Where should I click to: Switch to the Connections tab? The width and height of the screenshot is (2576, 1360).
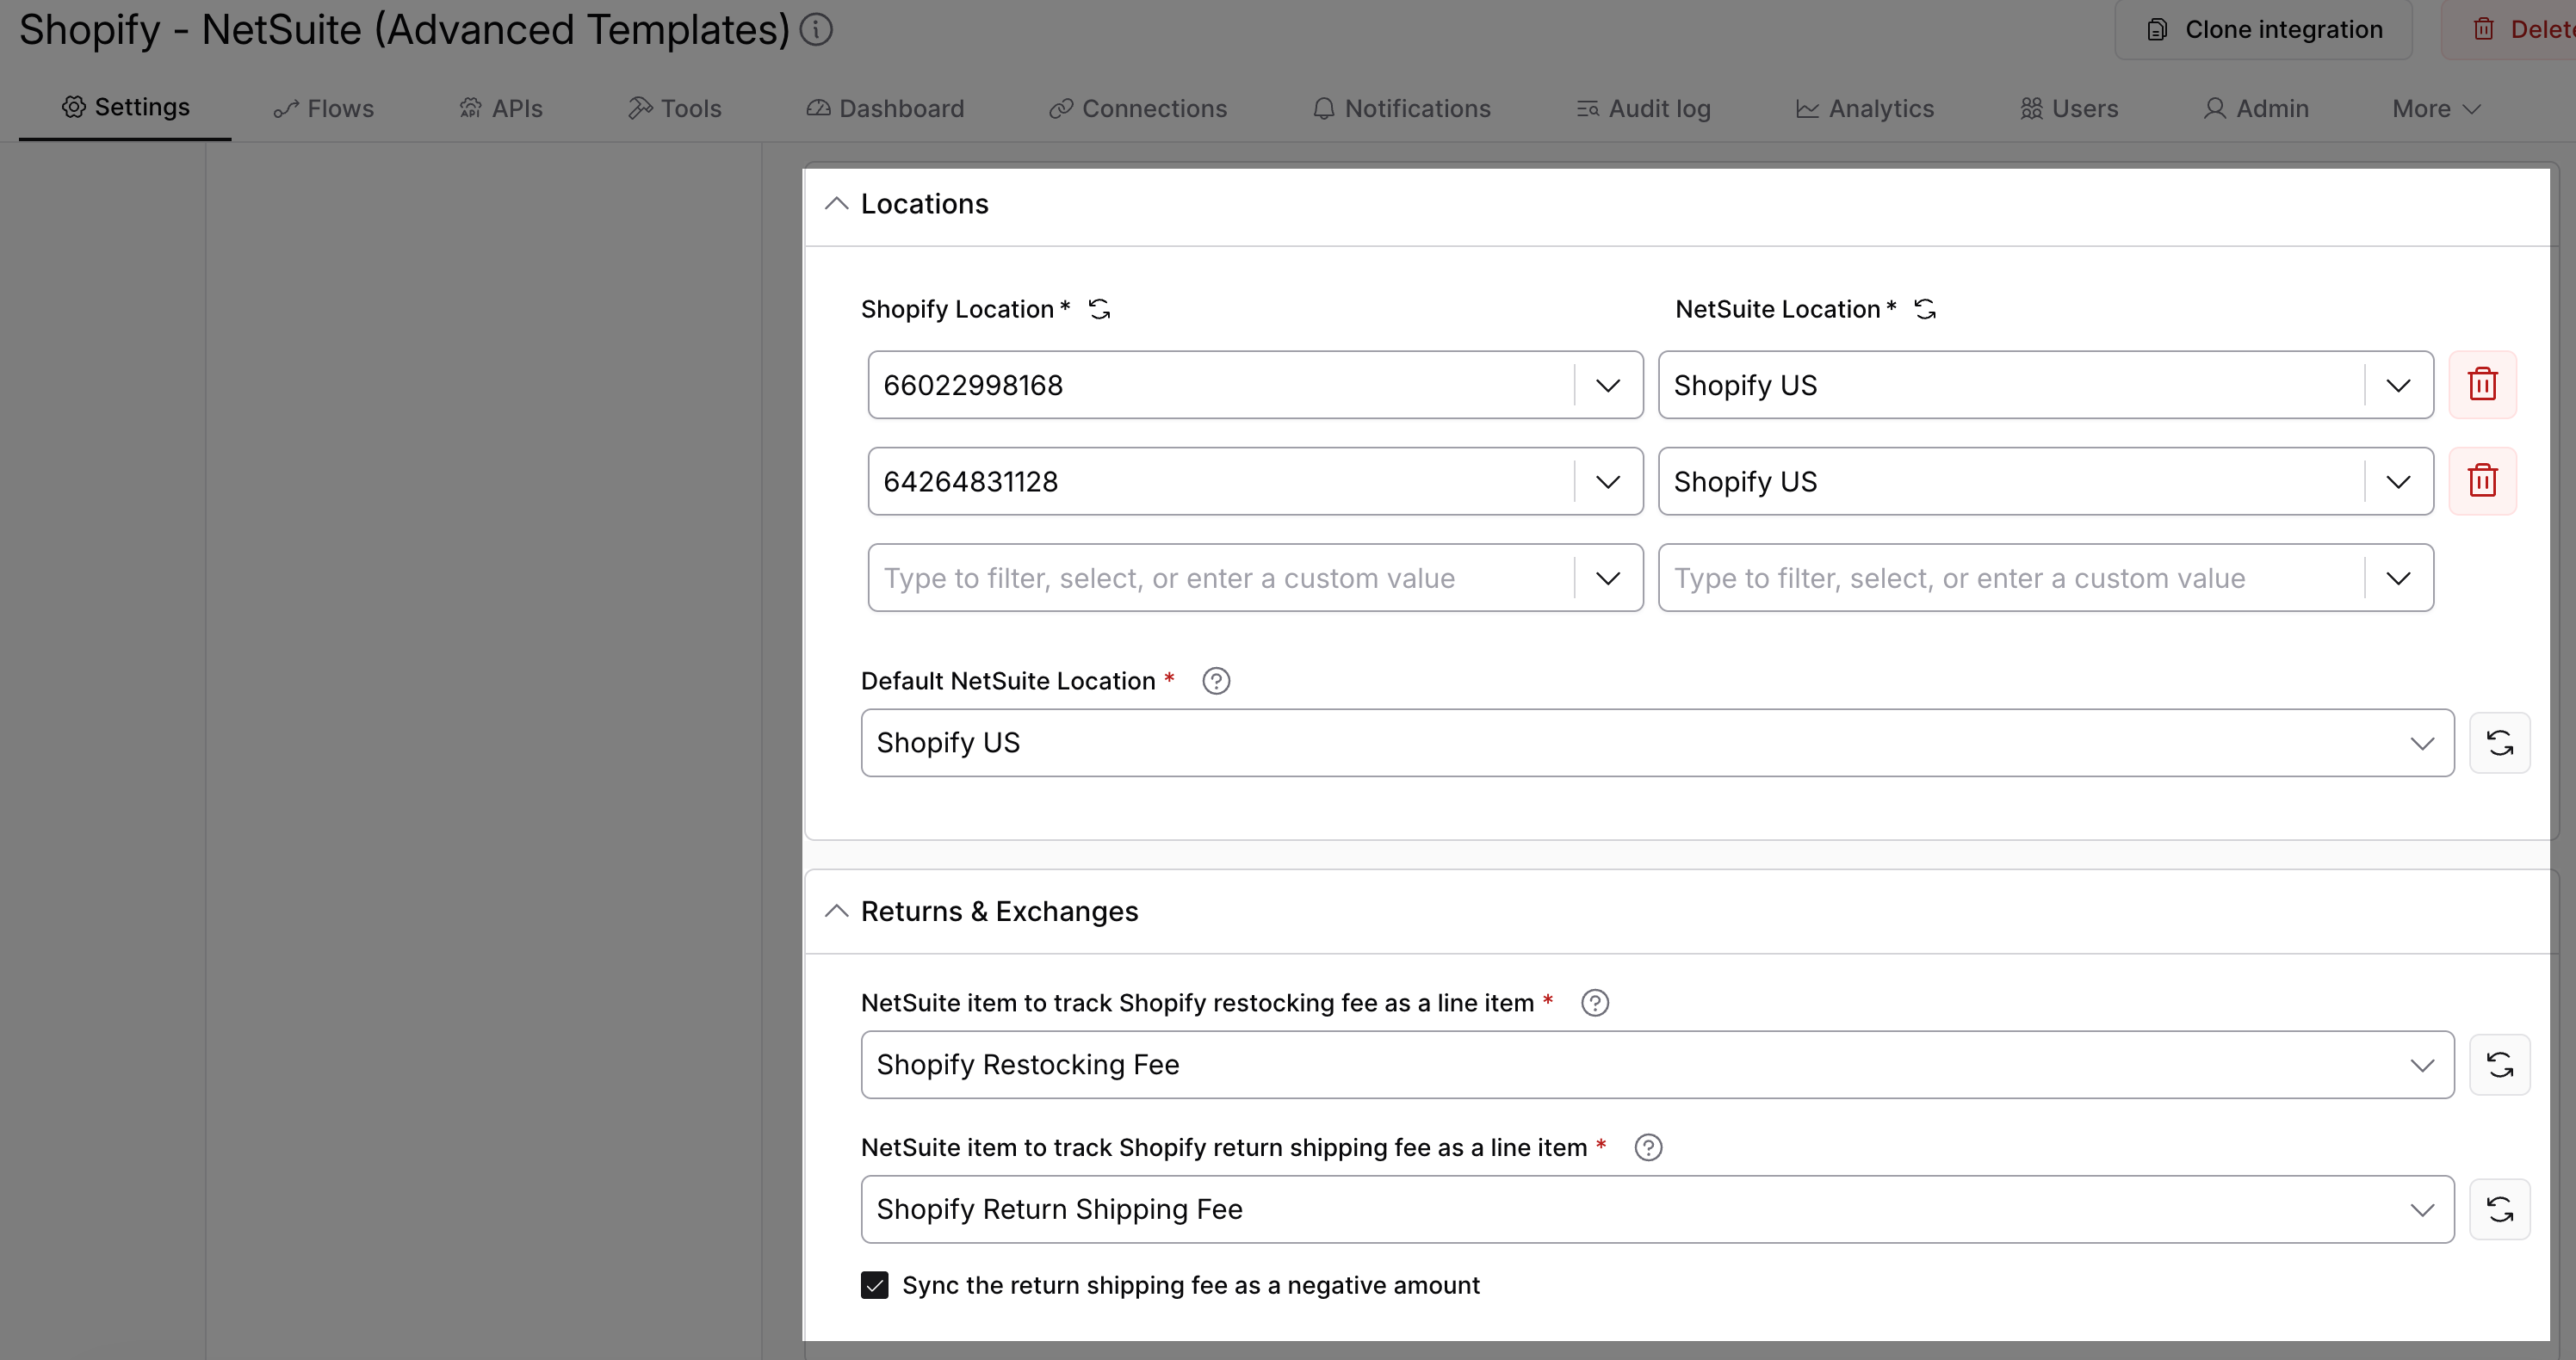1138,109
